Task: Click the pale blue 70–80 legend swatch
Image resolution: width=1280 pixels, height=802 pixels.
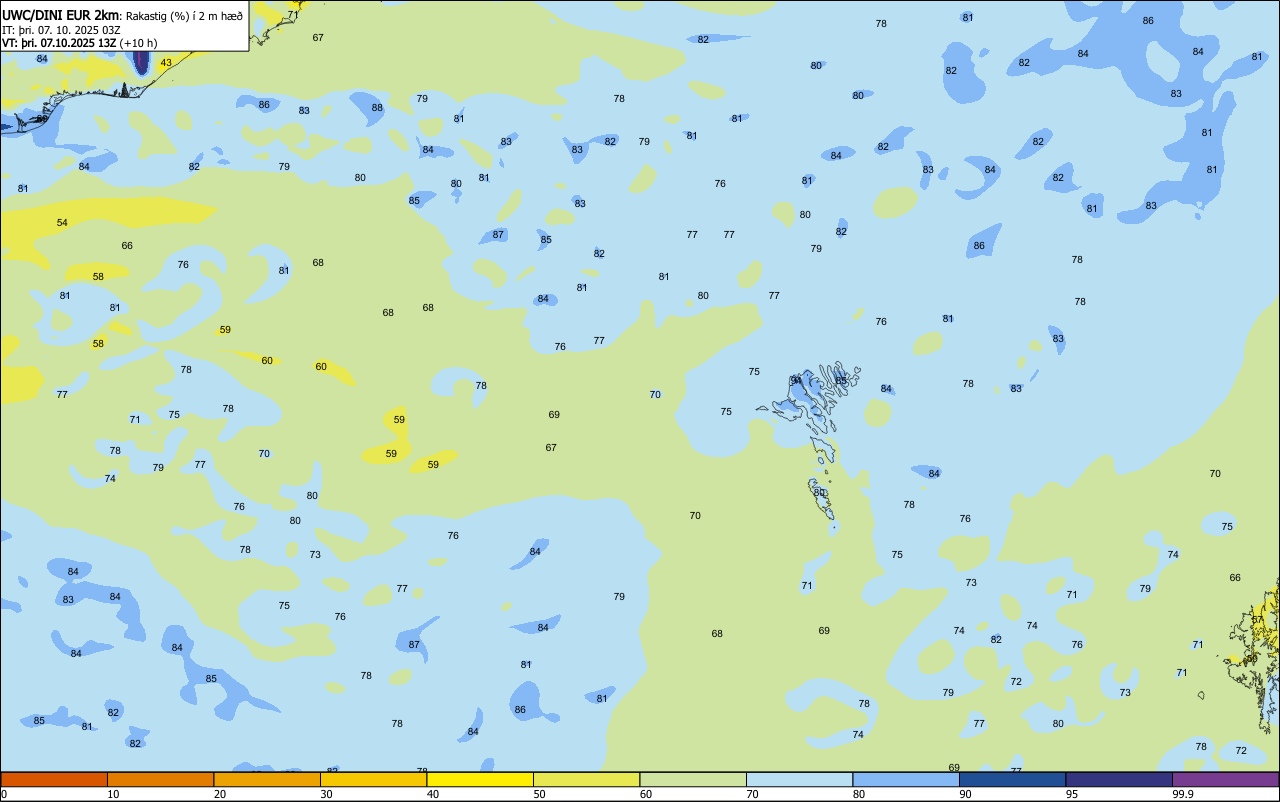Action: click(x=799, y=779)
